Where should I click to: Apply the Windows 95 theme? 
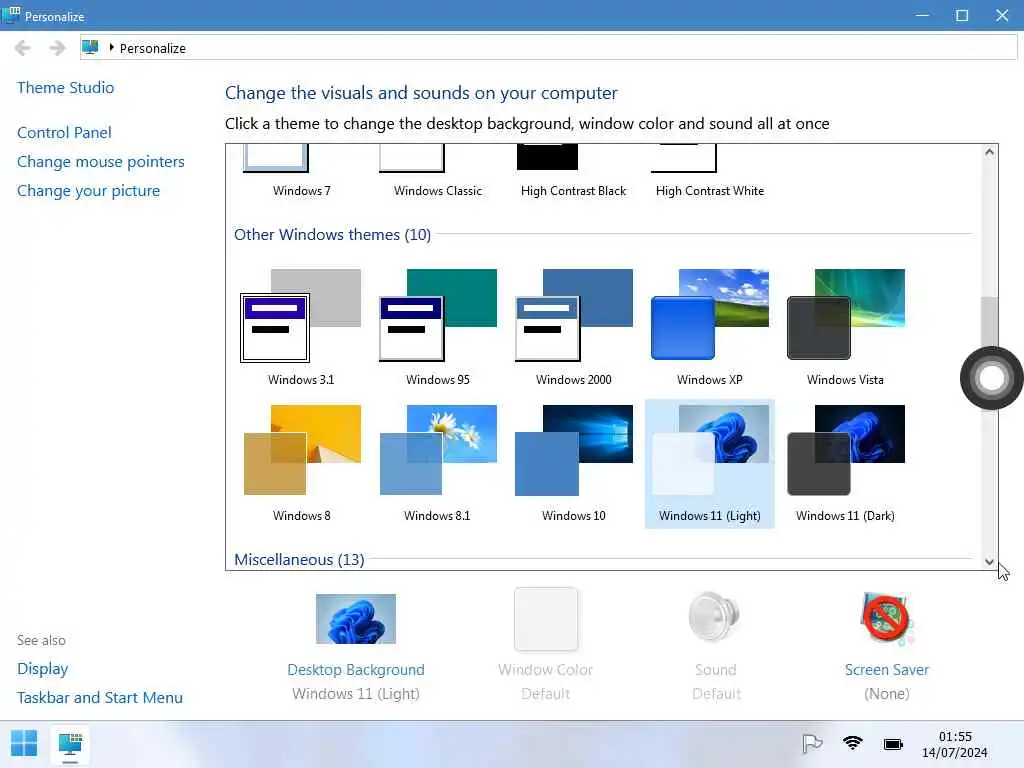pos(438,328)
